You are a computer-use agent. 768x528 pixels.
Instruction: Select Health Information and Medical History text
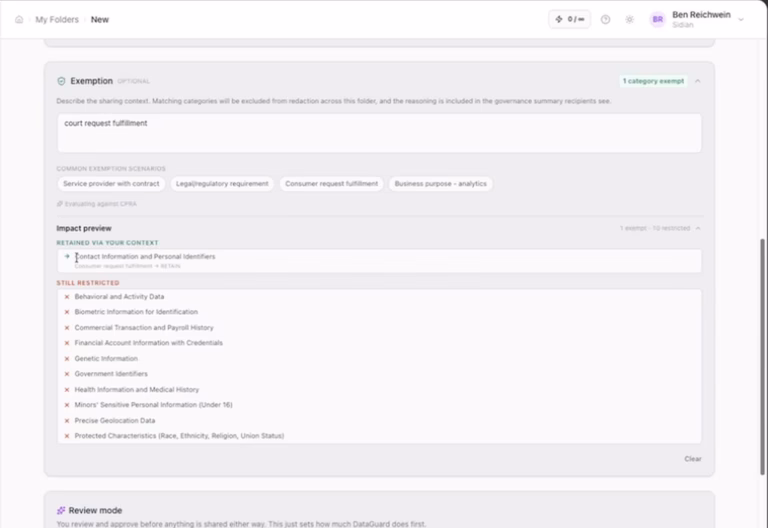(x=137, y=389)
